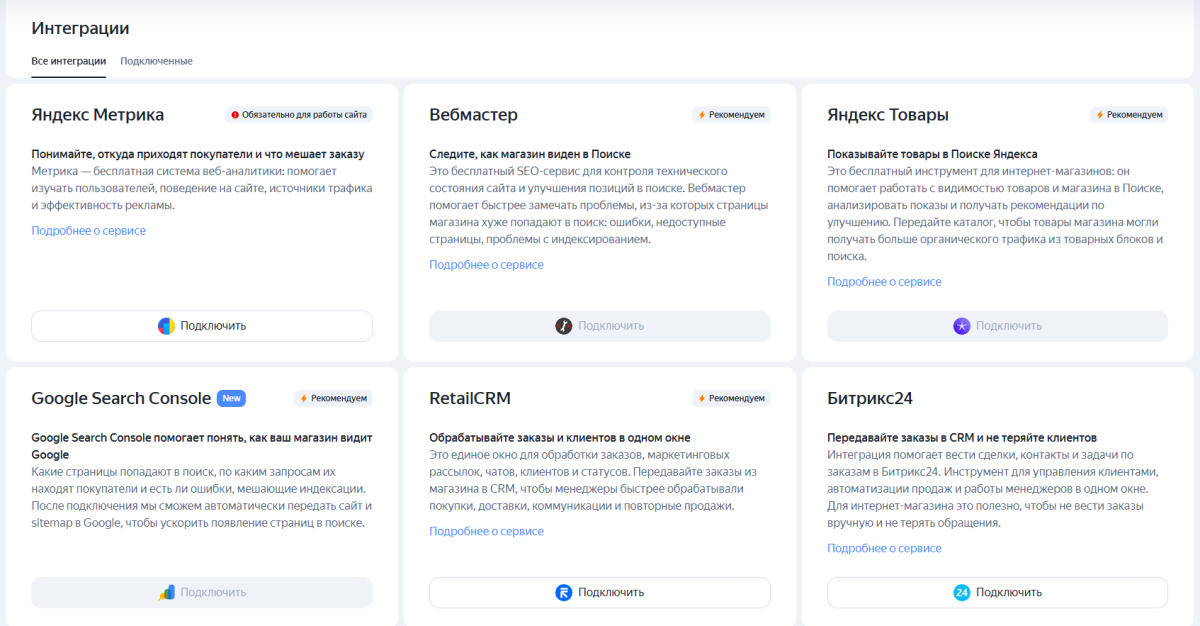Click the RetailCRM card title
The width and height of the screenshot is (1200, 626).
pyautogui.click(x=470, y=398)
